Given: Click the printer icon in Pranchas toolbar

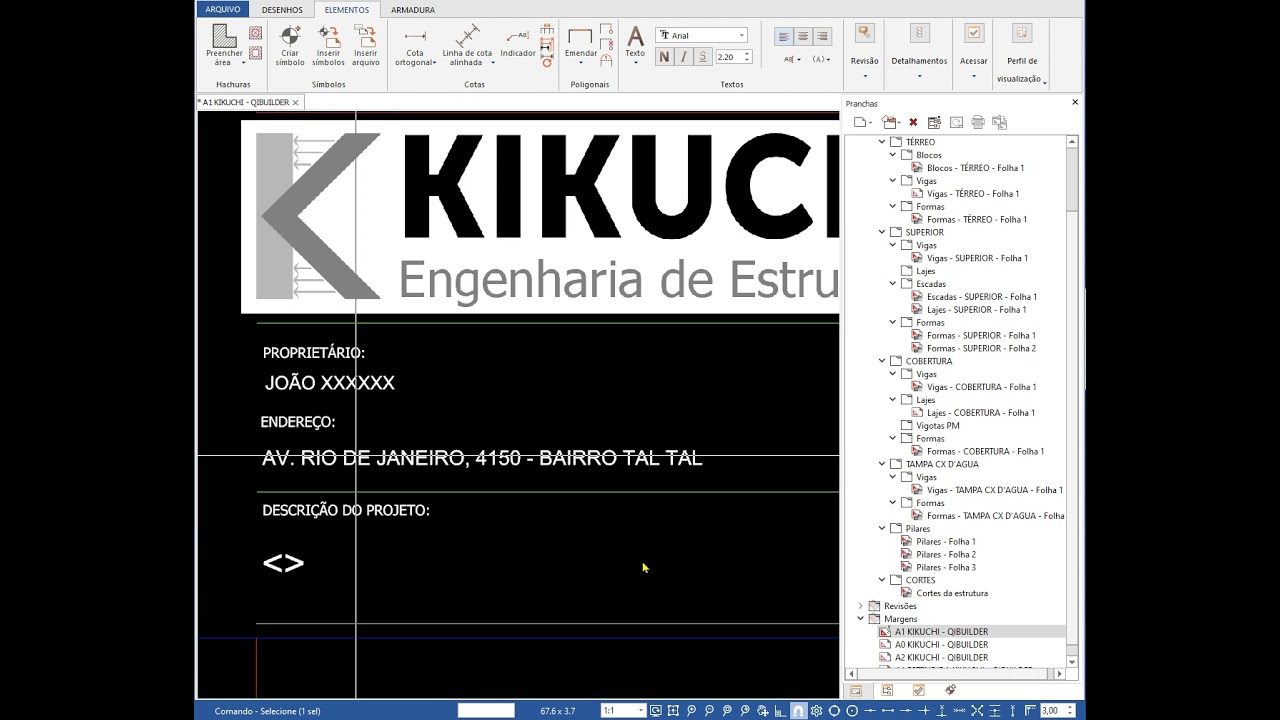Looking at the screenshot, I should [978, 122].
